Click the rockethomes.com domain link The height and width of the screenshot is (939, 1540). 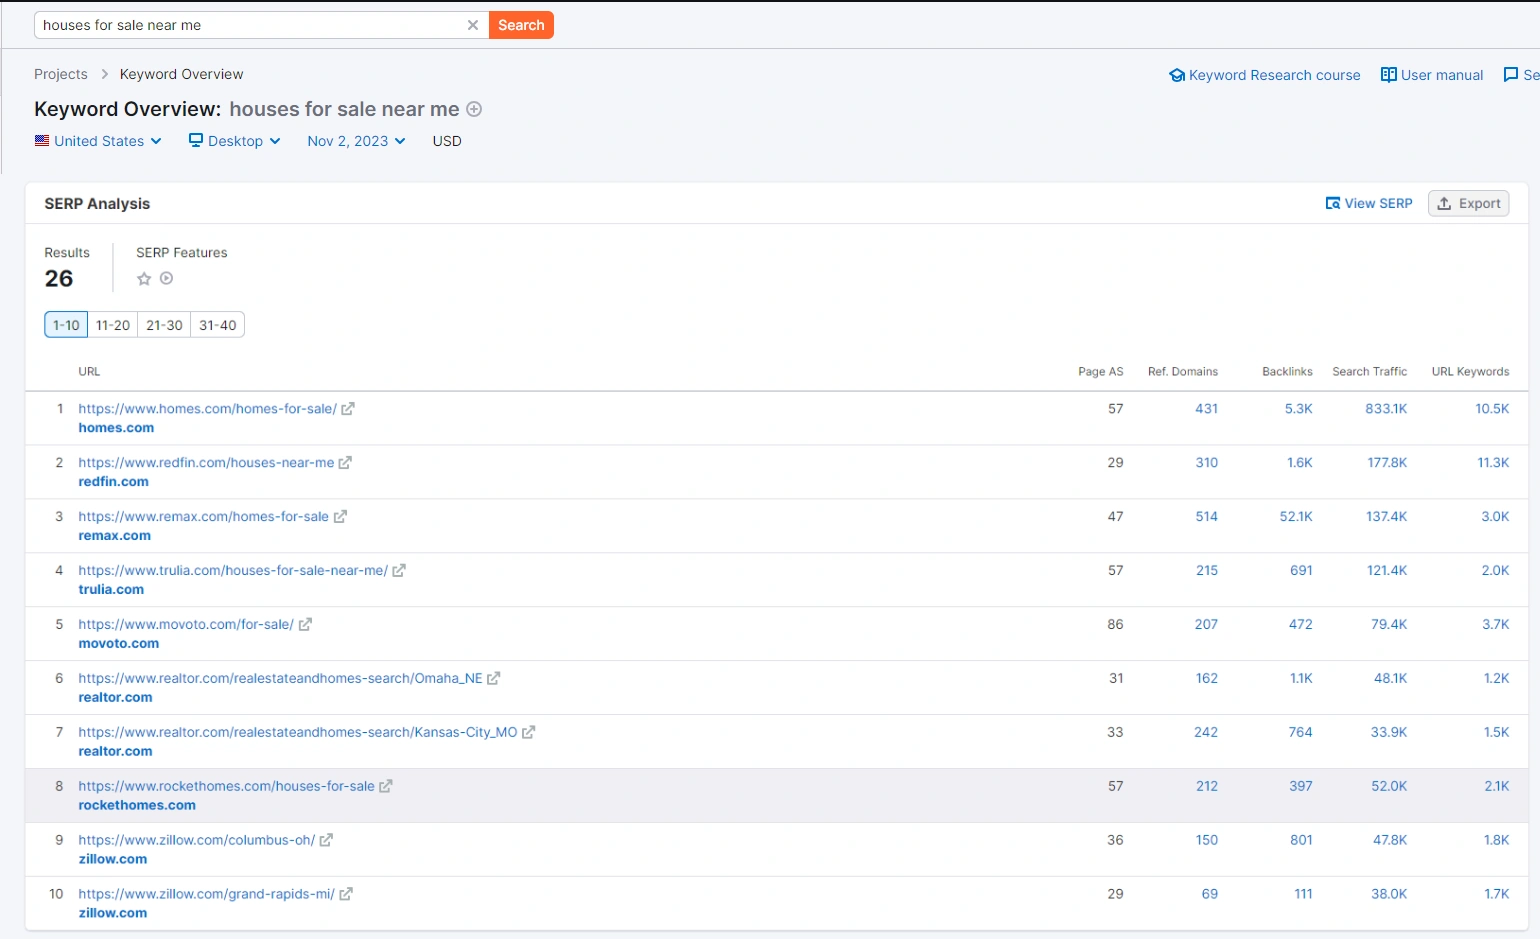point(137,806)
